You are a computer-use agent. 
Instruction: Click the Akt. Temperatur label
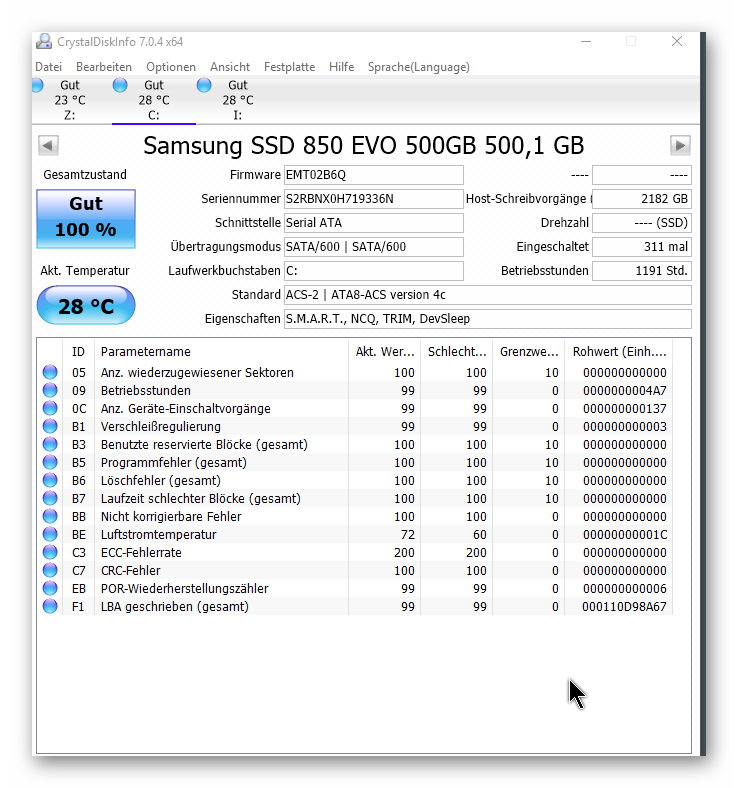(85, 271)
